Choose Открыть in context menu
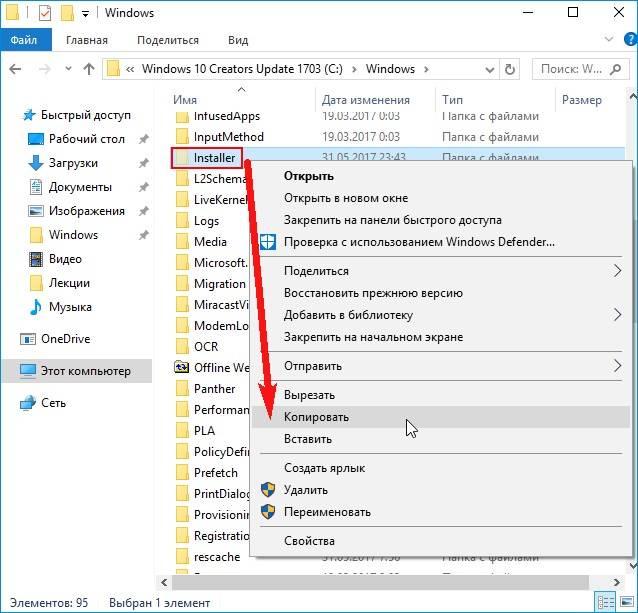The image size is (638, 613). pyautogui.click(x=309, y=176)
